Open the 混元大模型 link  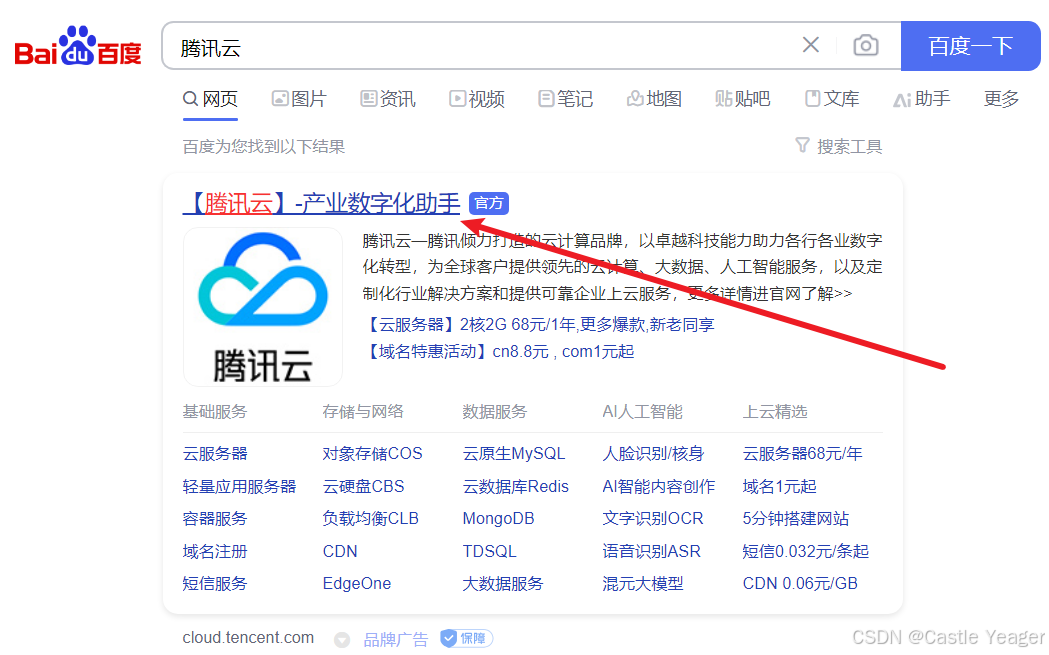pyautogui.click(x=643, y=583)
